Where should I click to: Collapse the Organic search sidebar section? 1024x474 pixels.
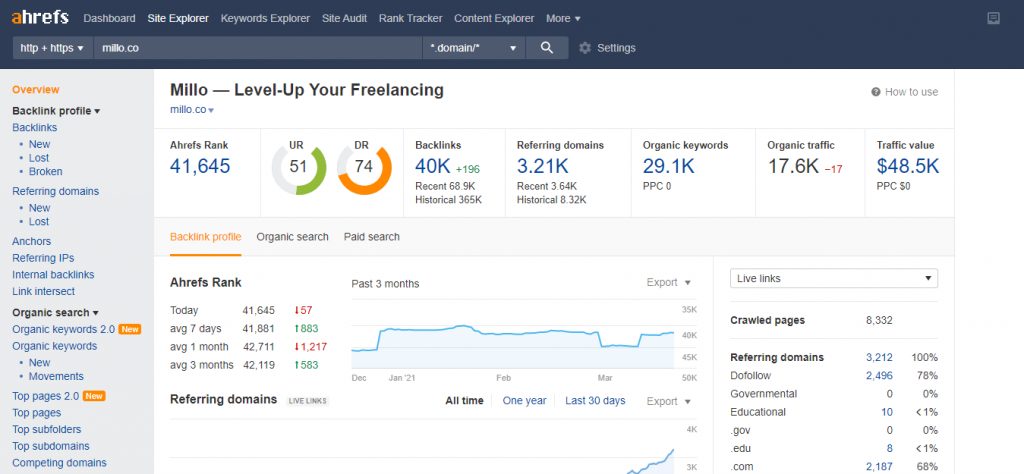pos(55,313)
